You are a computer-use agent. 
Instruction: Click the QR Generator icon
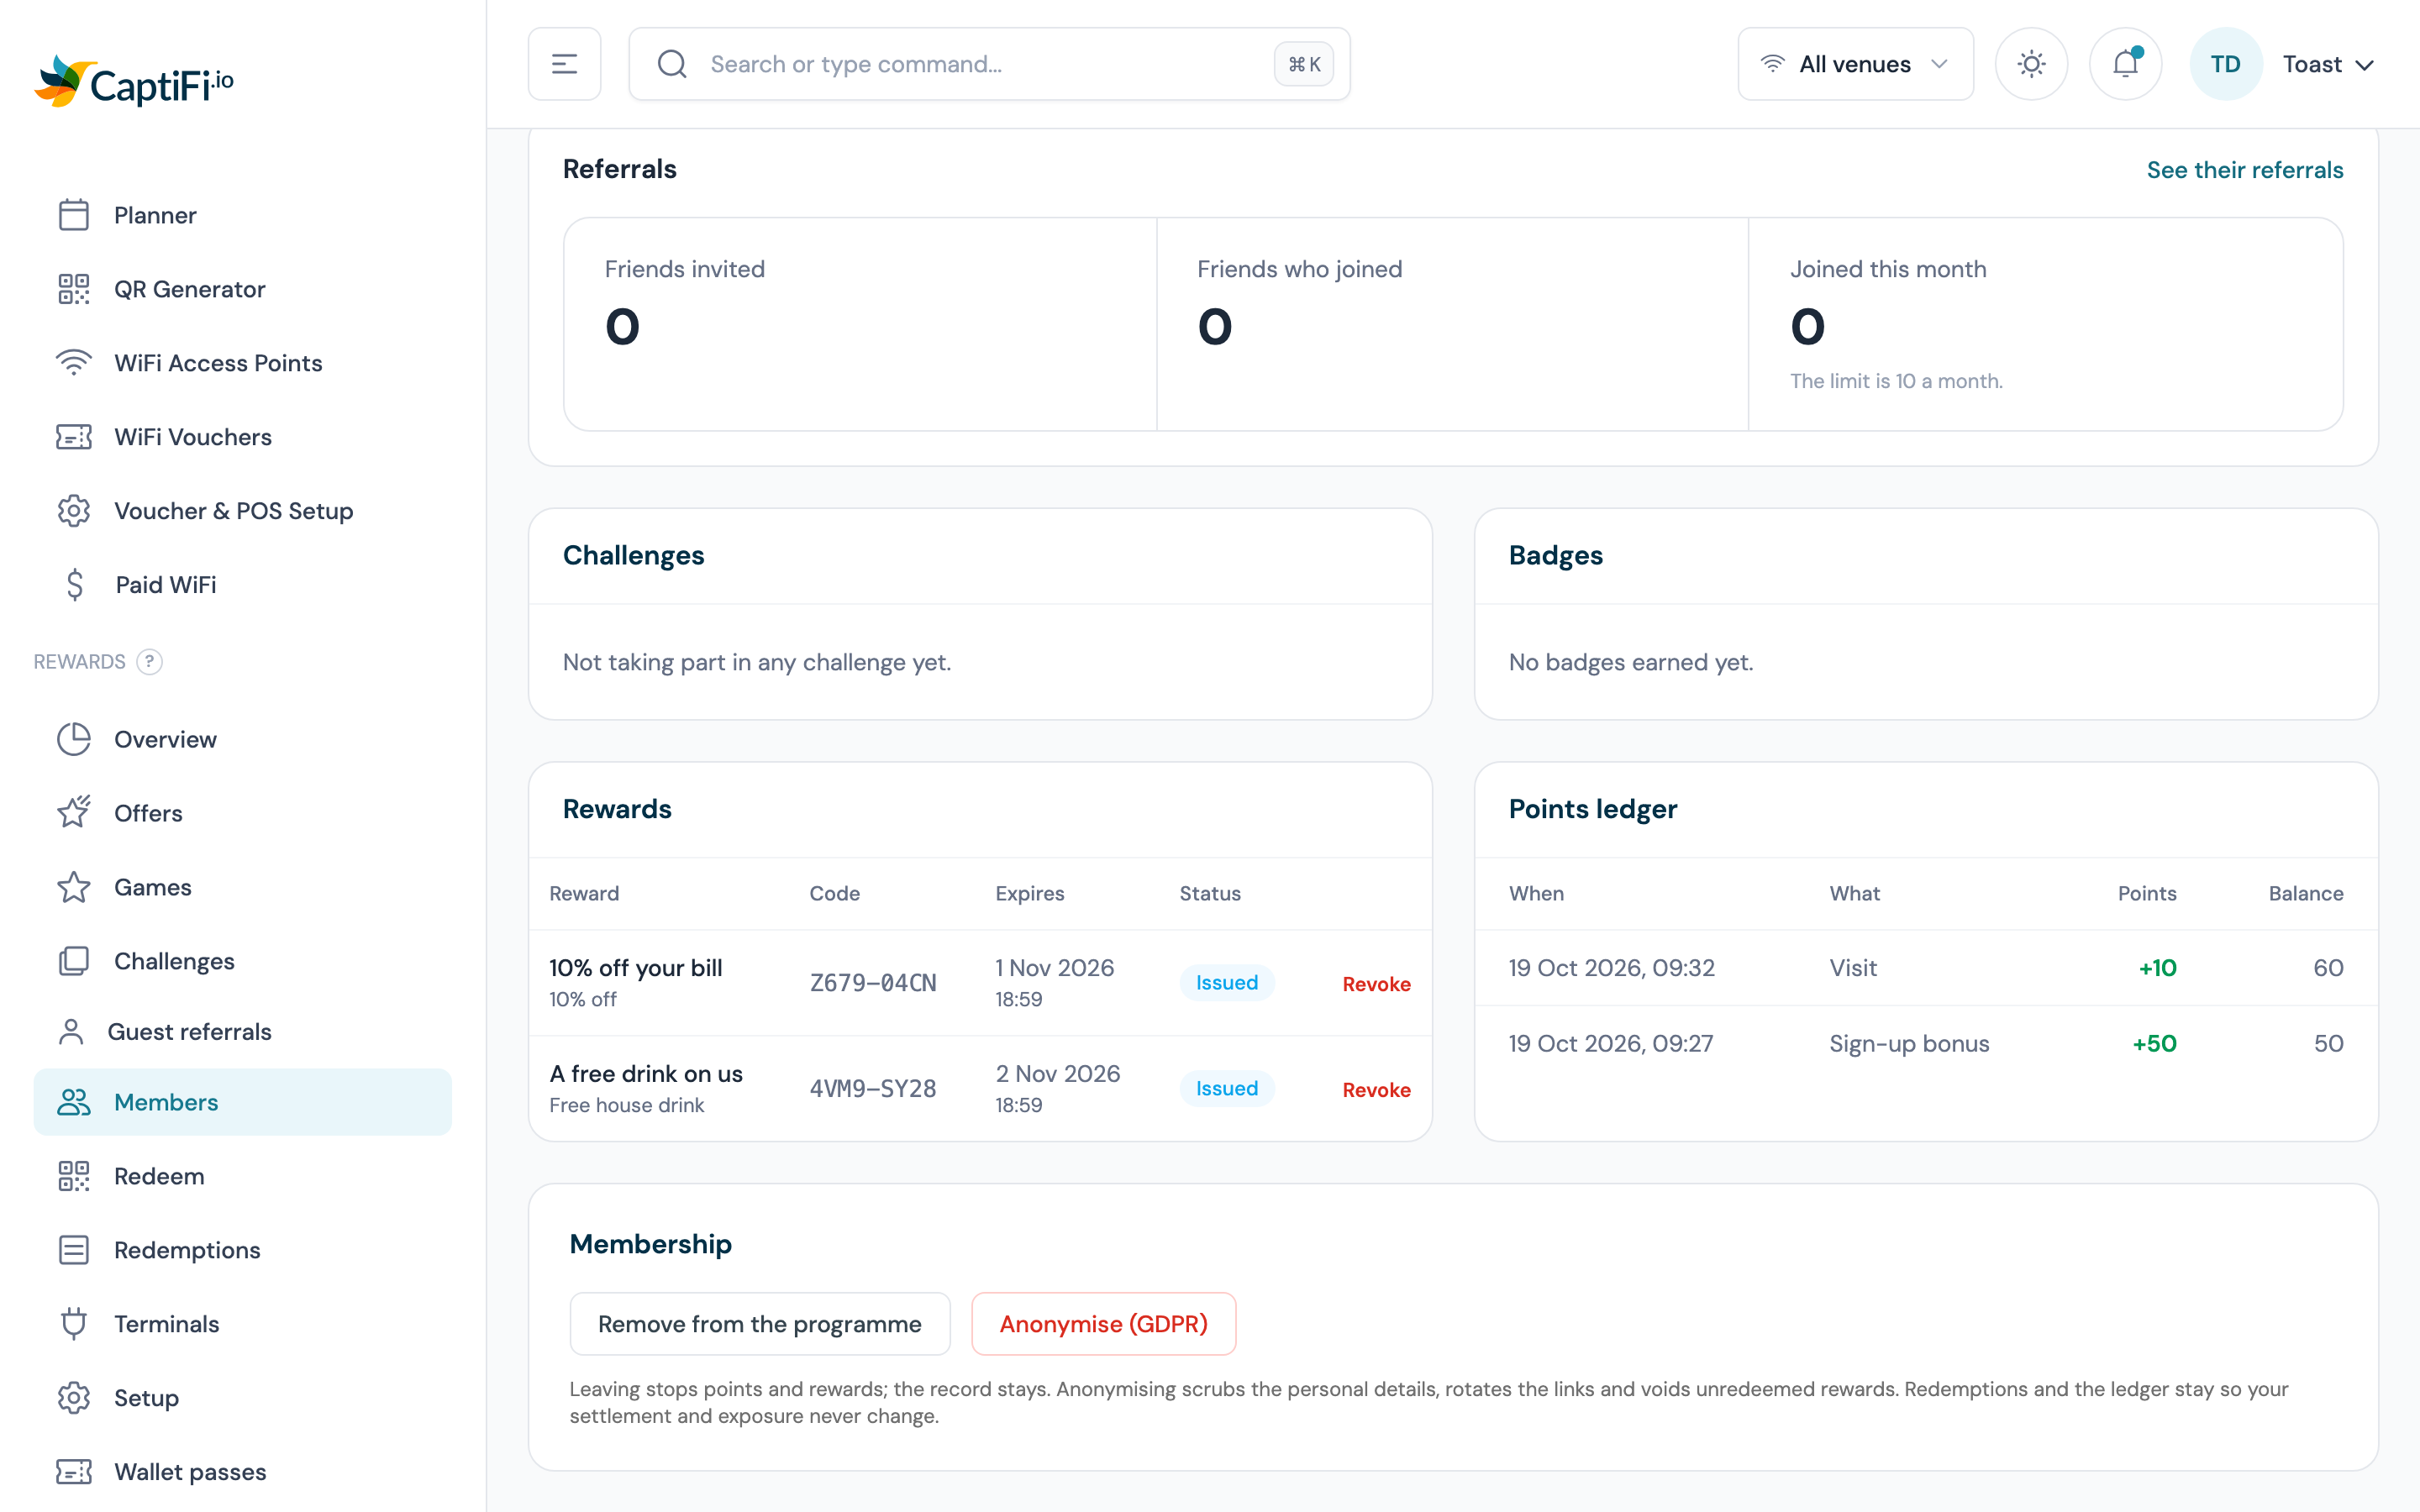point(74,289)
